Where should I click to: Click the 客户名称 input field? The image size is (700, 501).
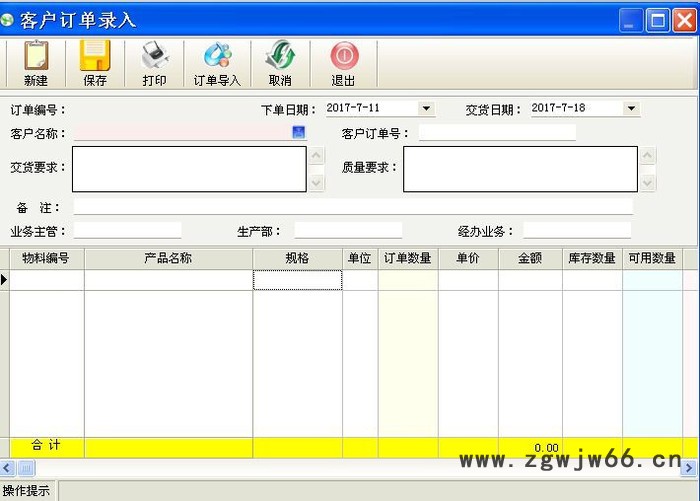pyautogui.click(x=183, y=133)
